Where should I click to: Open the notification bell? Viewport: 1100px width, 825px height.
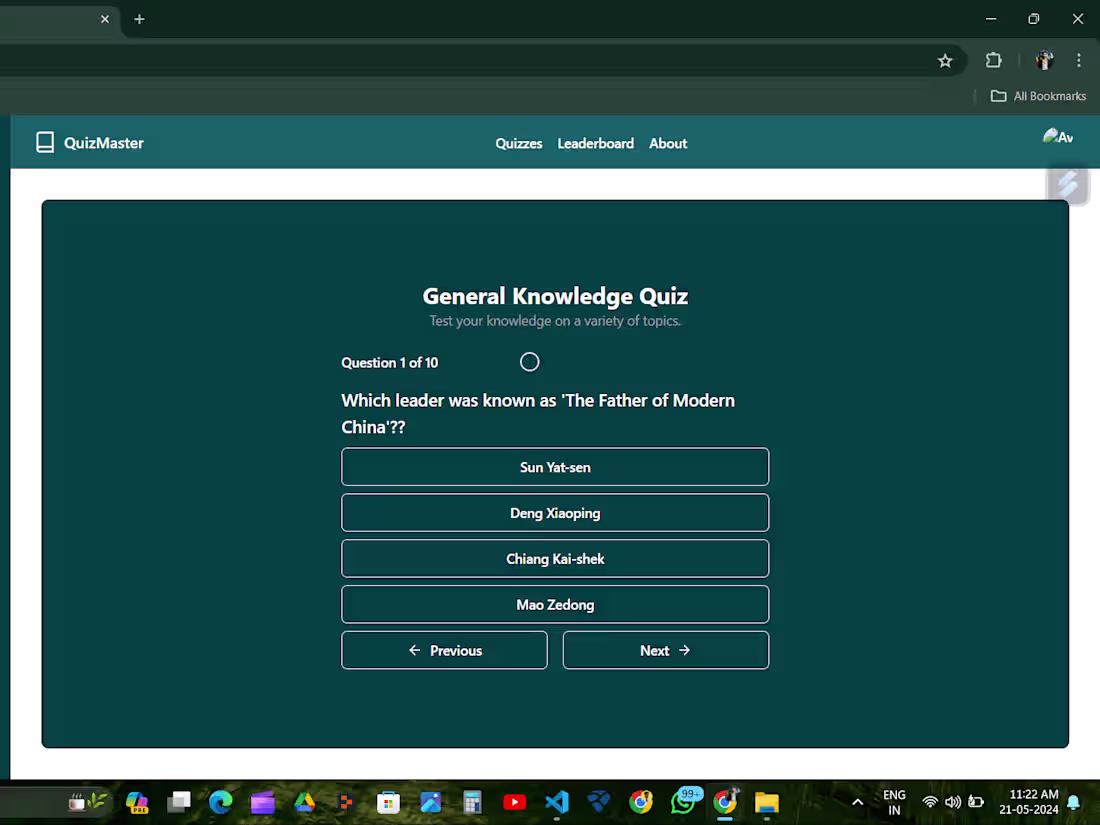click(1073, 802)
